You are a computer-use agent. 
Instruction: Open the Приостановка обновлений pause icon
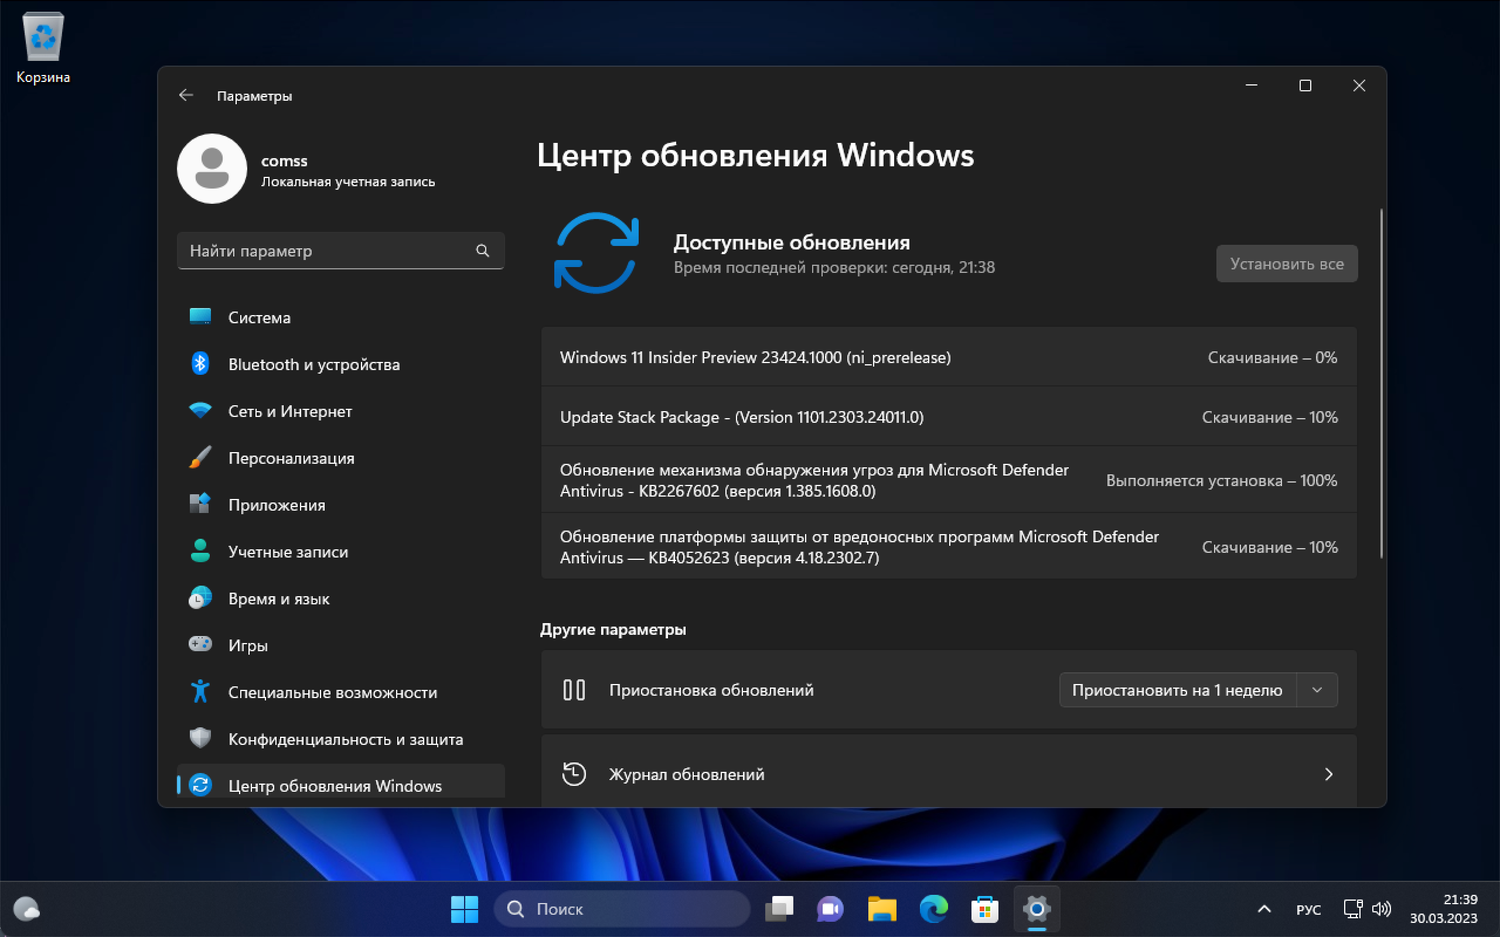(575, 689)
